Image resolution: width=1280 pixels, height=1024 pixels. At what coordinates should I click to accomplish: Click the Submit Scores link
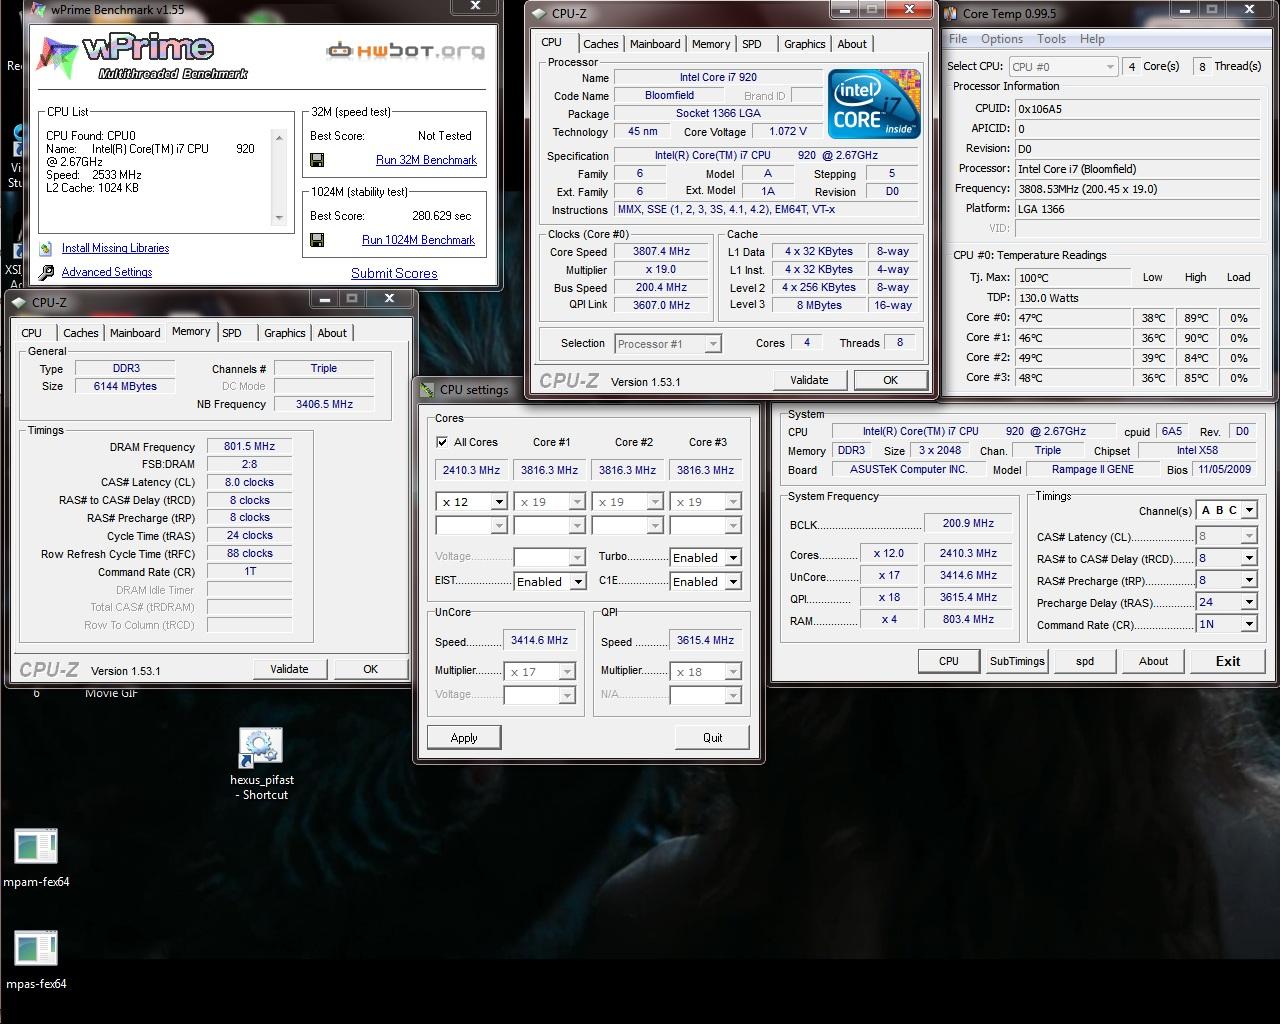coord(394,273)
